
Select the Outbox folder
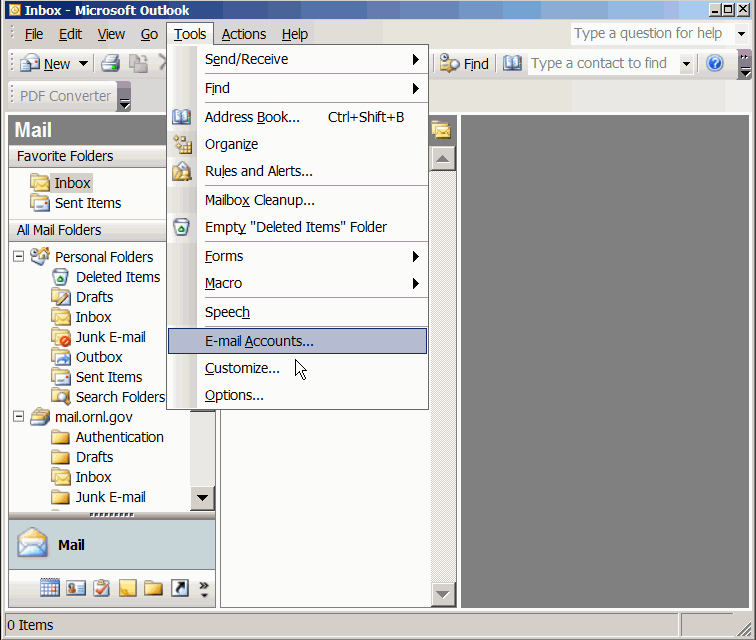(x=99, y=357)
